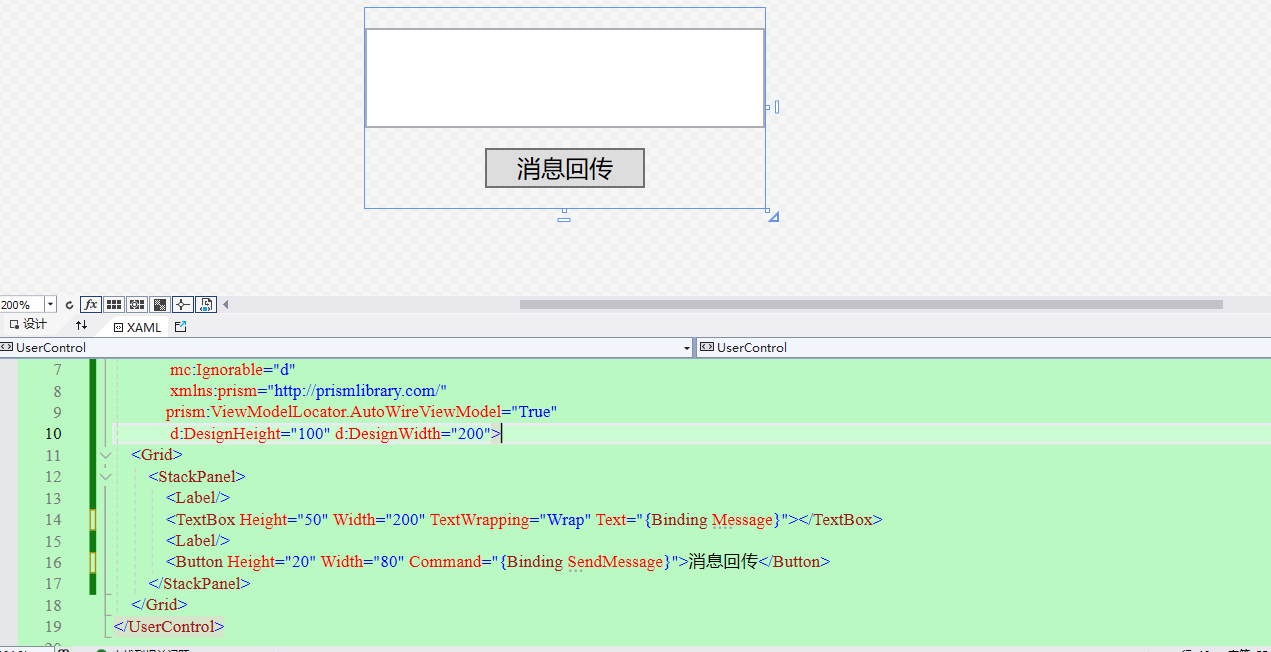Viewport: 1271px width, 652px height.
Task: Toggle the fx effects button
Action: (91, 305)
